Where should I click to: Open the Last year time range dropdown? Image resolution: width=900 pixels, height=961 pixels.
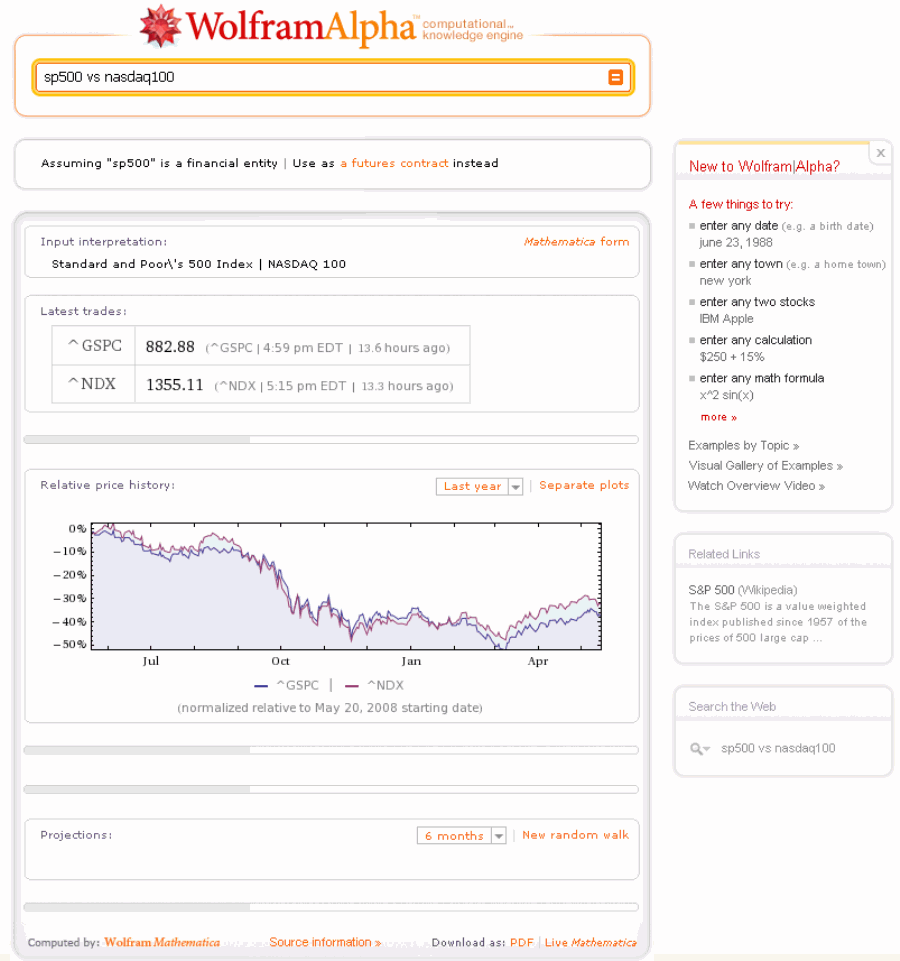click(x=479, y=487)
